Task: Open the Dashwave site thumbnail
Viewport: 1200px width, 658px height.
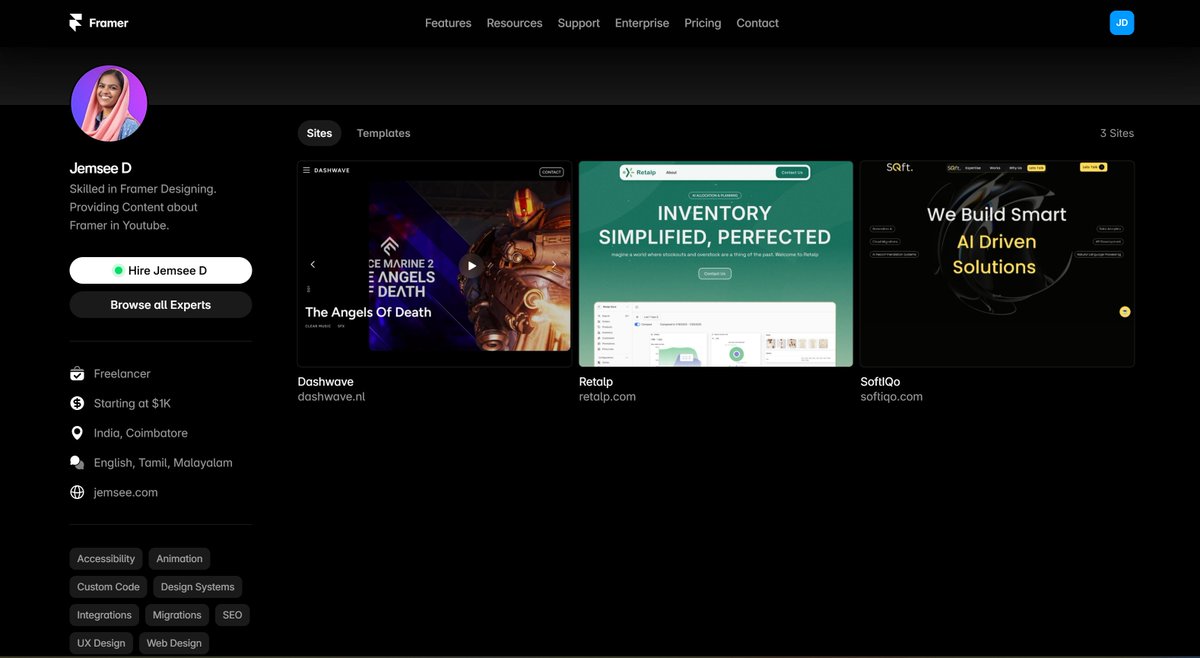Action: pyautogui.click(x=435, y=264)
